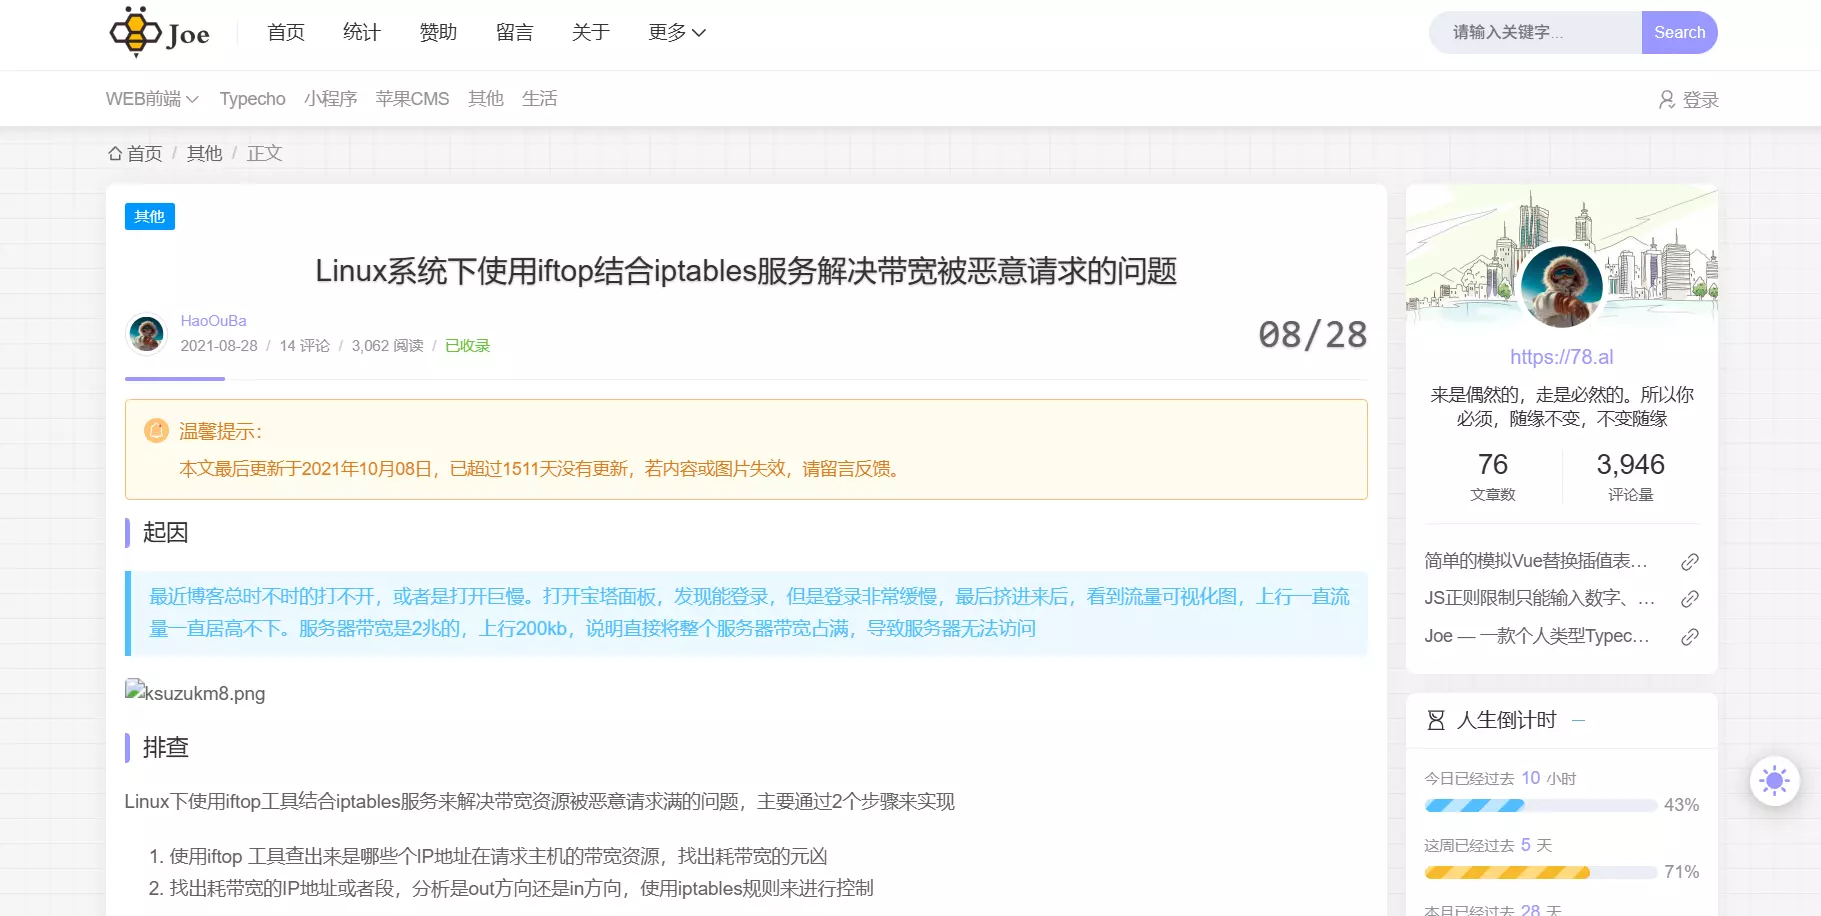
Task: Select the login person icon
Action: [1665, 99]
